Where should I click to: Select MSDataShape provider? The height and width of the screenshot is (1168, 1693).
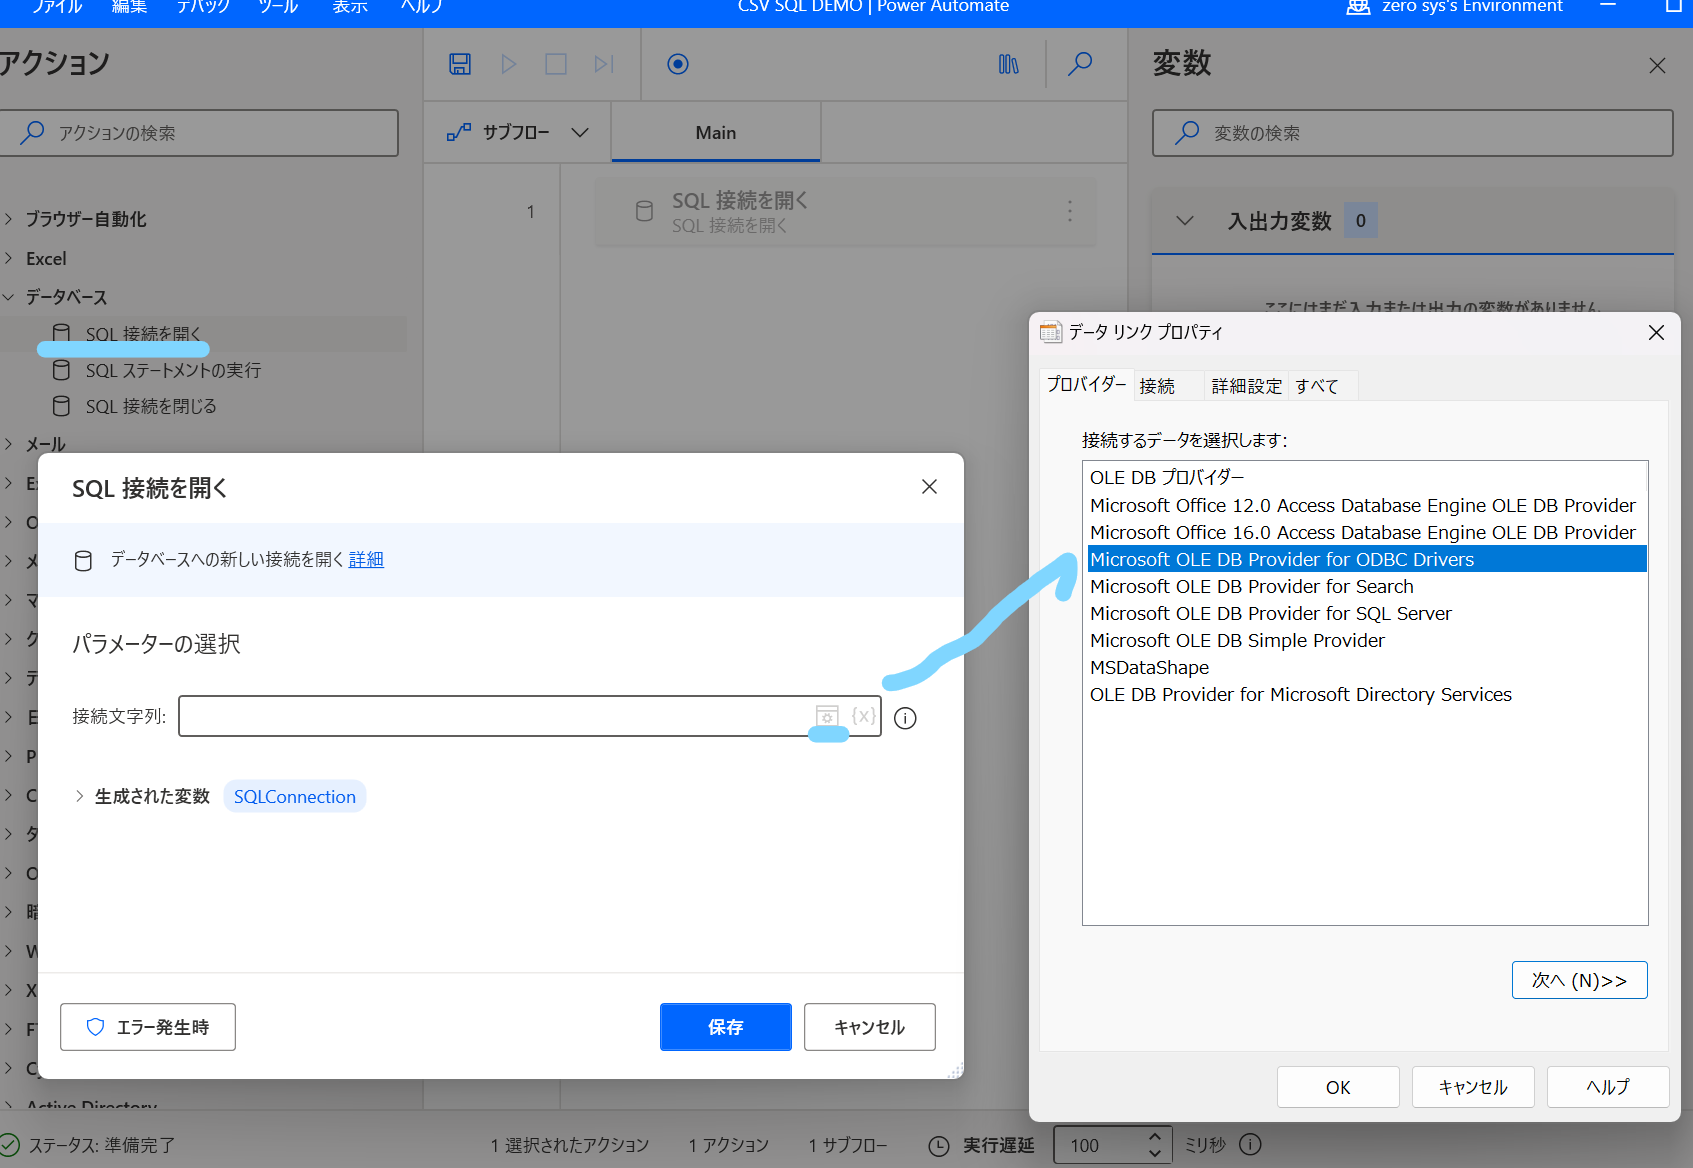point(1366,667)
